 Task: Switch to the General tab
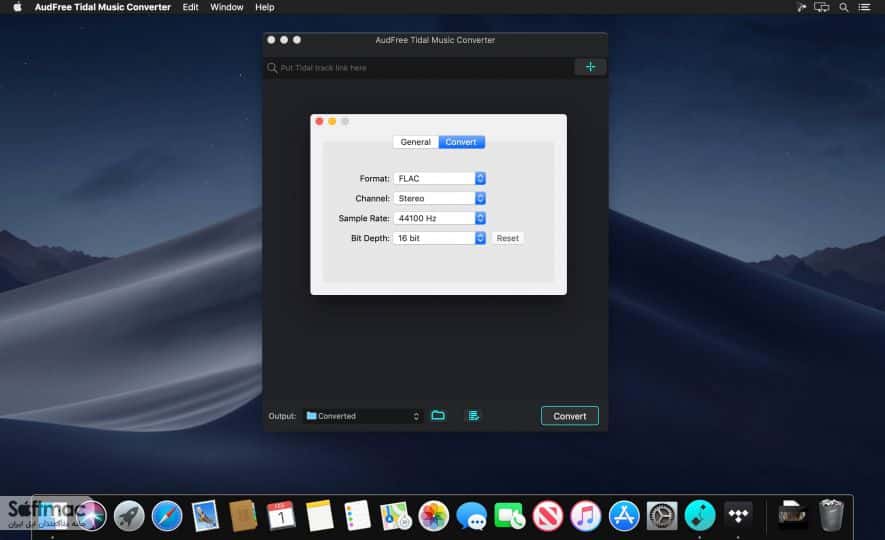[x=415, y=142]
